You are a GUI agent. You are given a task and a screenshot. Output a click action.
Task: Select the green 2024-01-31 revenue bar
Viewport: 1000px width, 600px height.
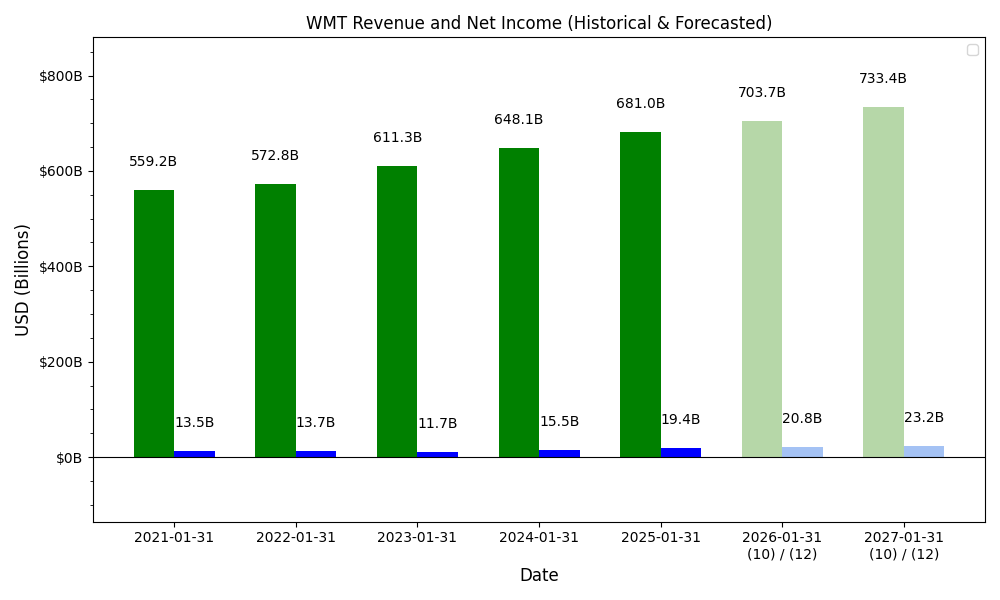[x=518, y=303]
